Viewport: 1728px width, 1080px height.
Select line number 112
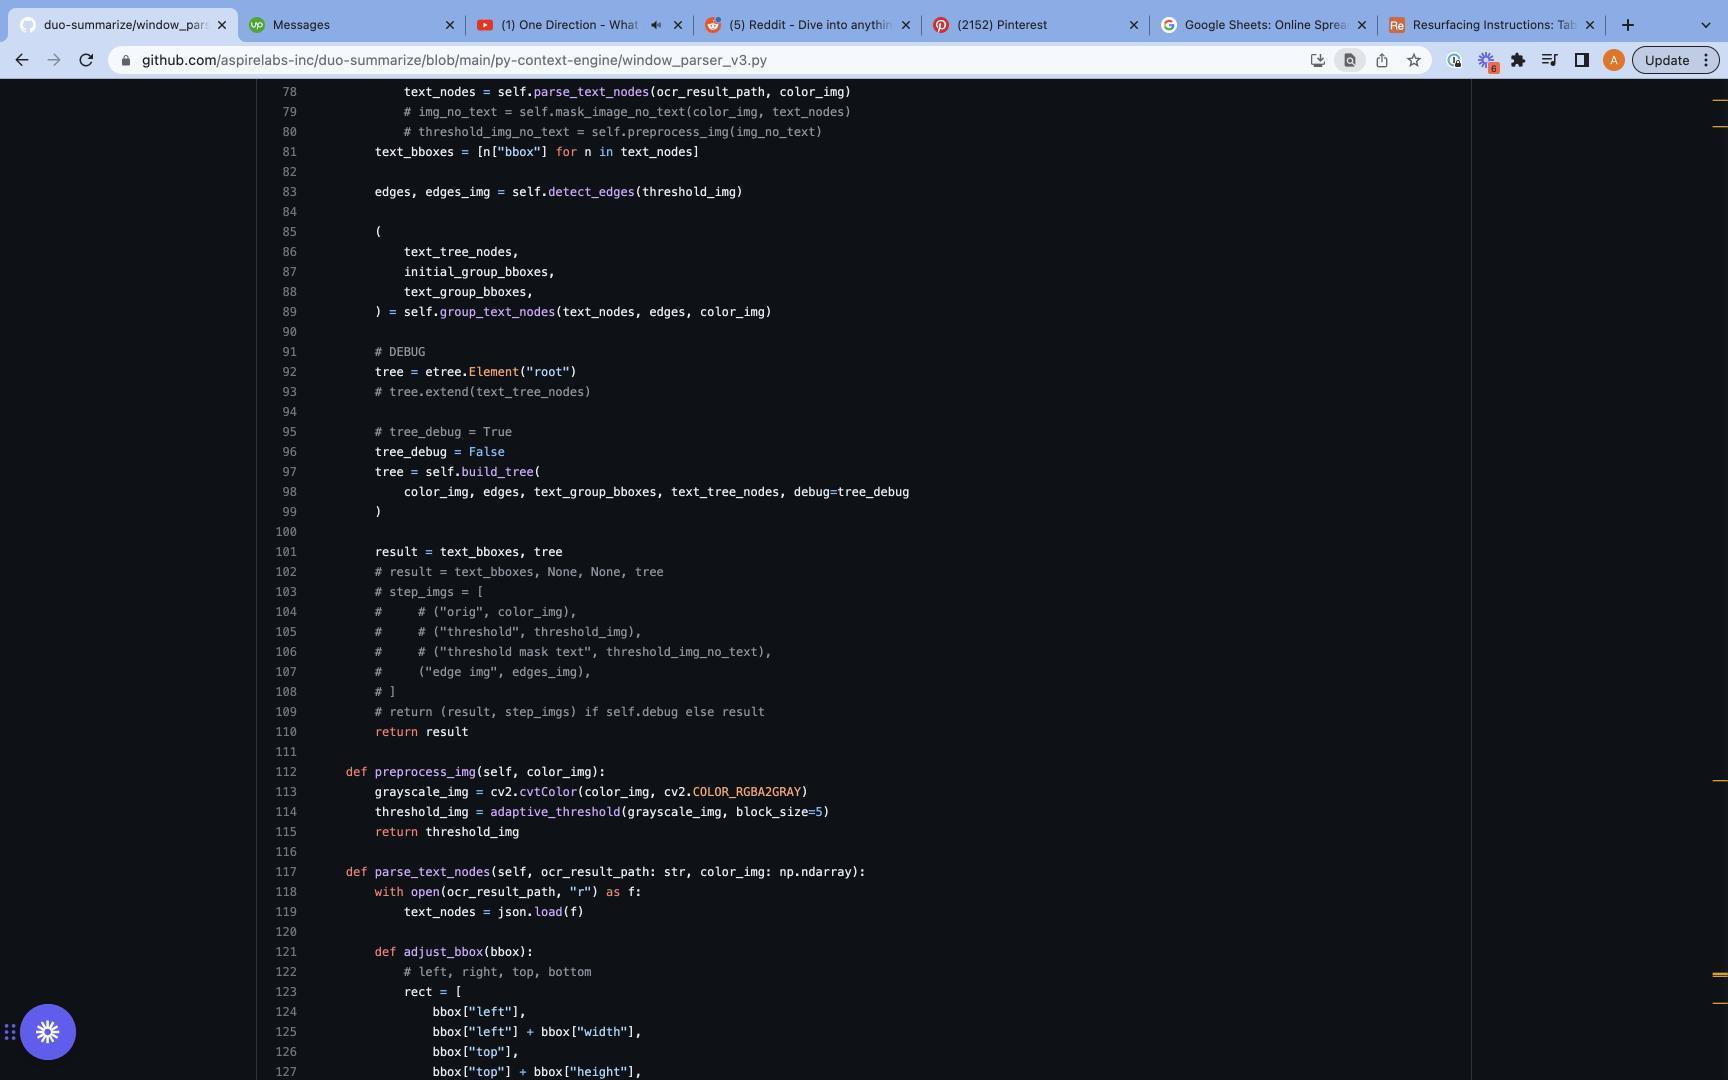[x=285, y=772]
